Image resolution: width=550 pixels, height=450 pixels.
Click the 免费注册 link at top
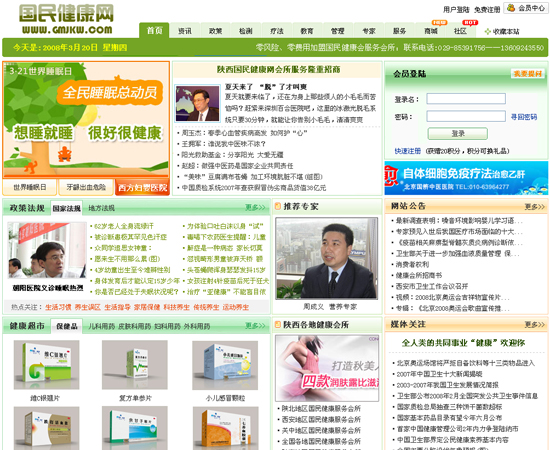coord(487,10)
